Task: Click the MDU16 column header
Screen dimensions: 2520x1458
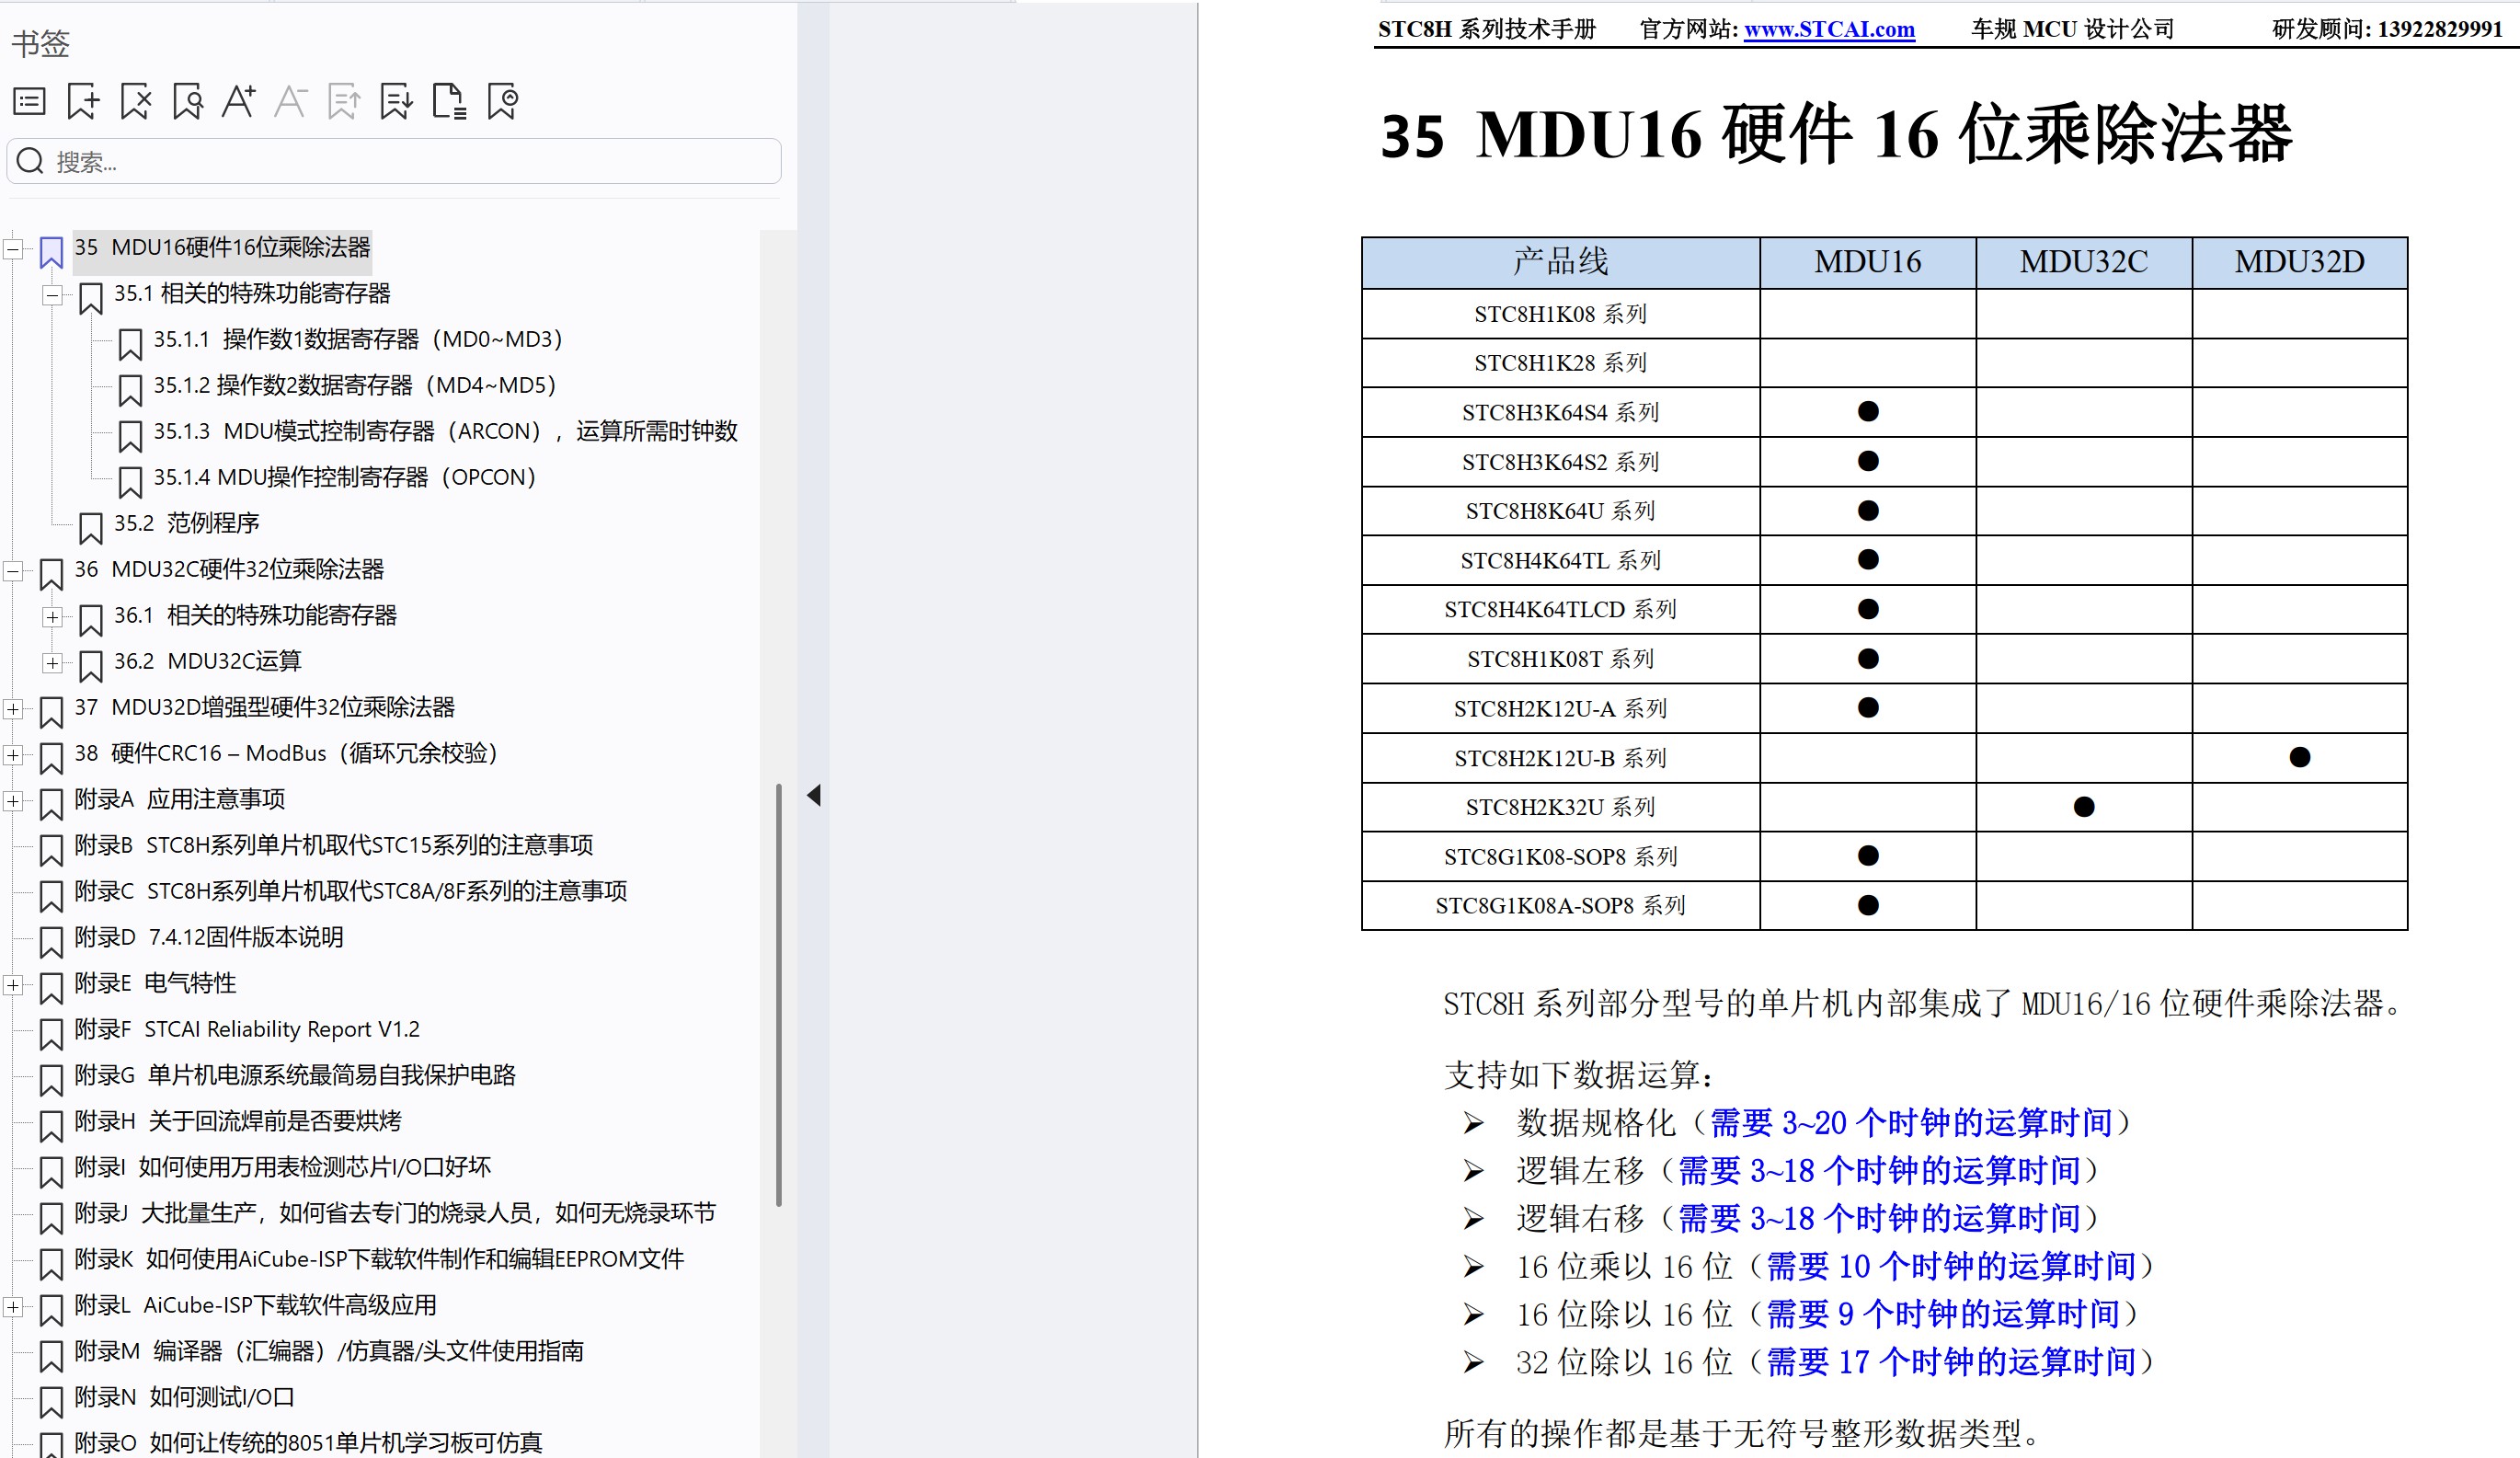Action: [x=1867, y=262]
